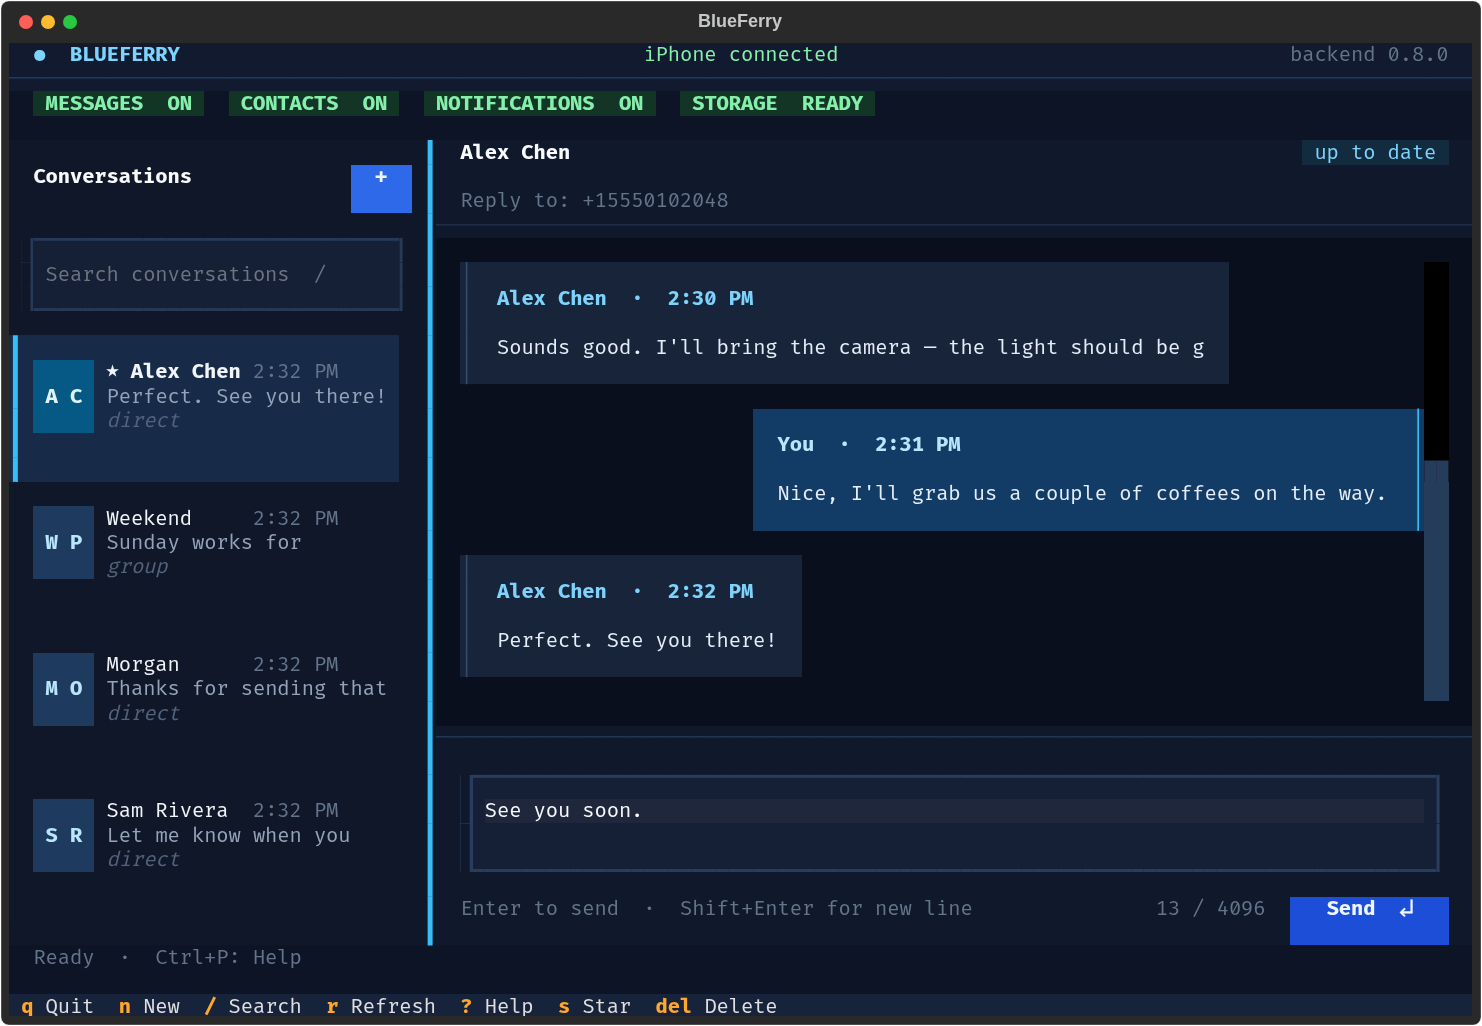Click the star marker on Alex Chen

pos(113,371)
